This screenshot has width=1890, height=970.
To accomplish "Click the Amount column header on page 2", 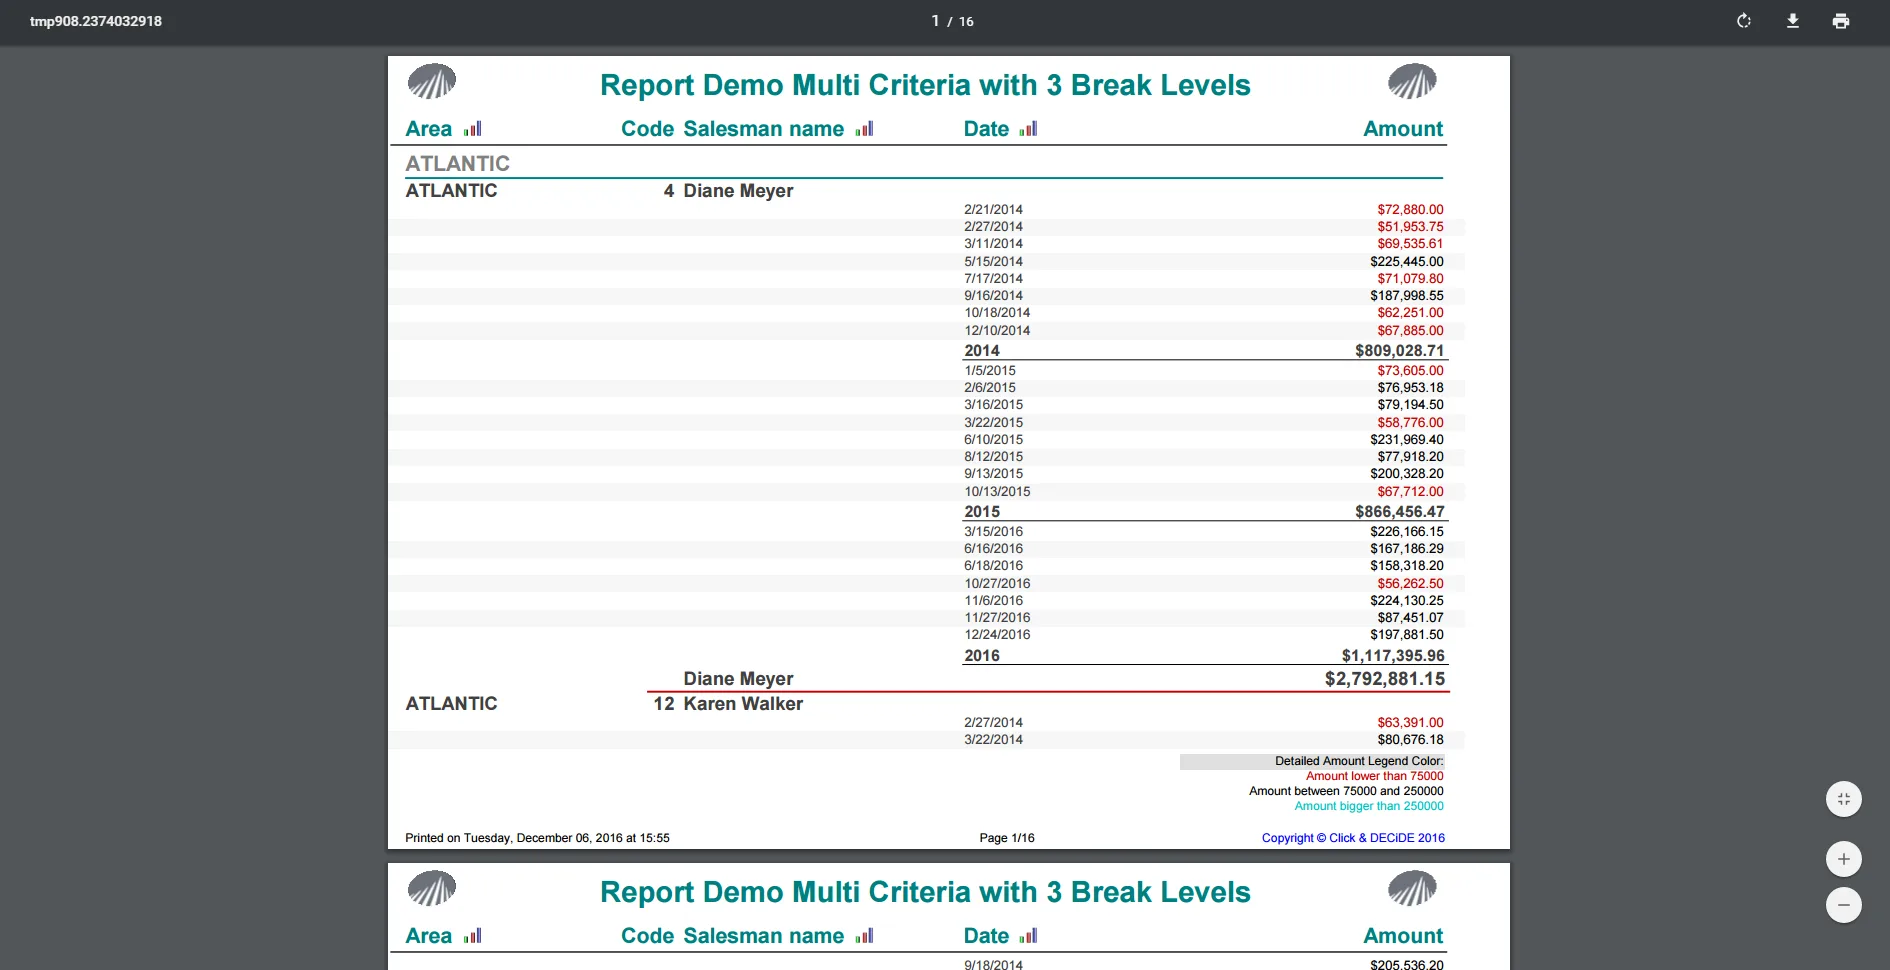I will pyautogui.click(x=1403, y=936).
